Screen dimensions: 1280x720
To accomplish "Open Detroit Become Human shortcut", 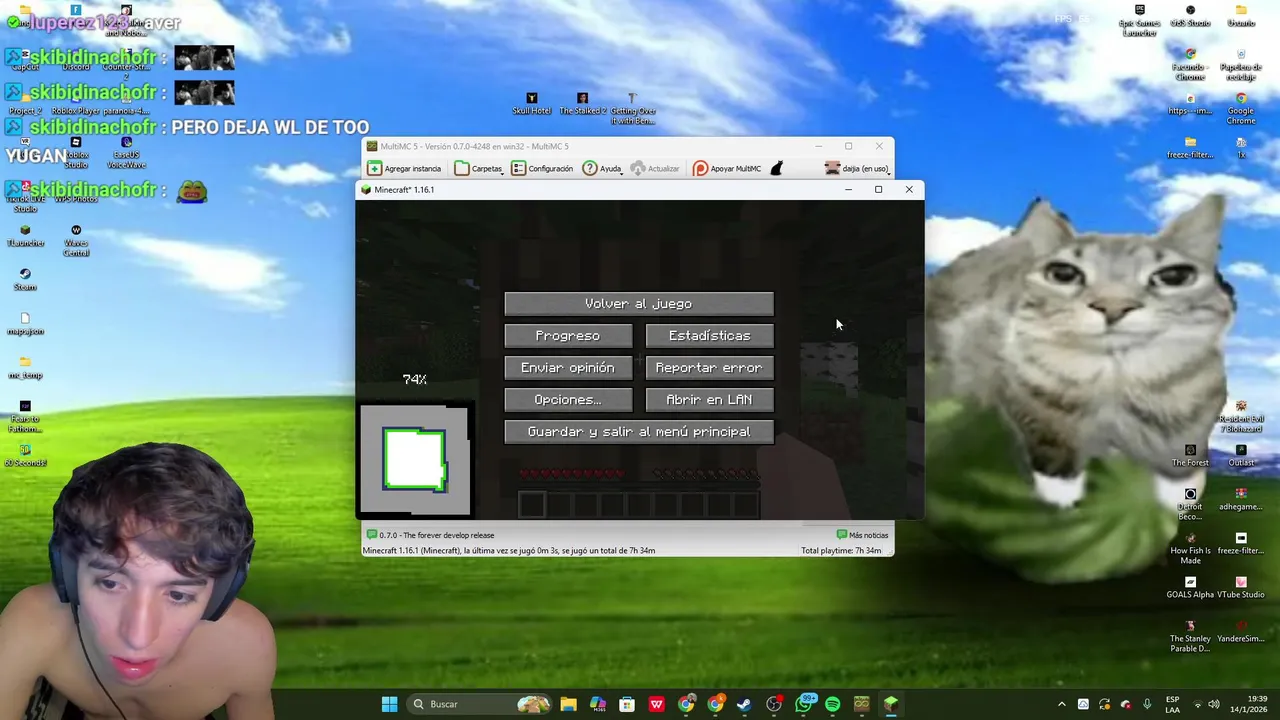I will pyautogui.click(x=1190, y=504).
